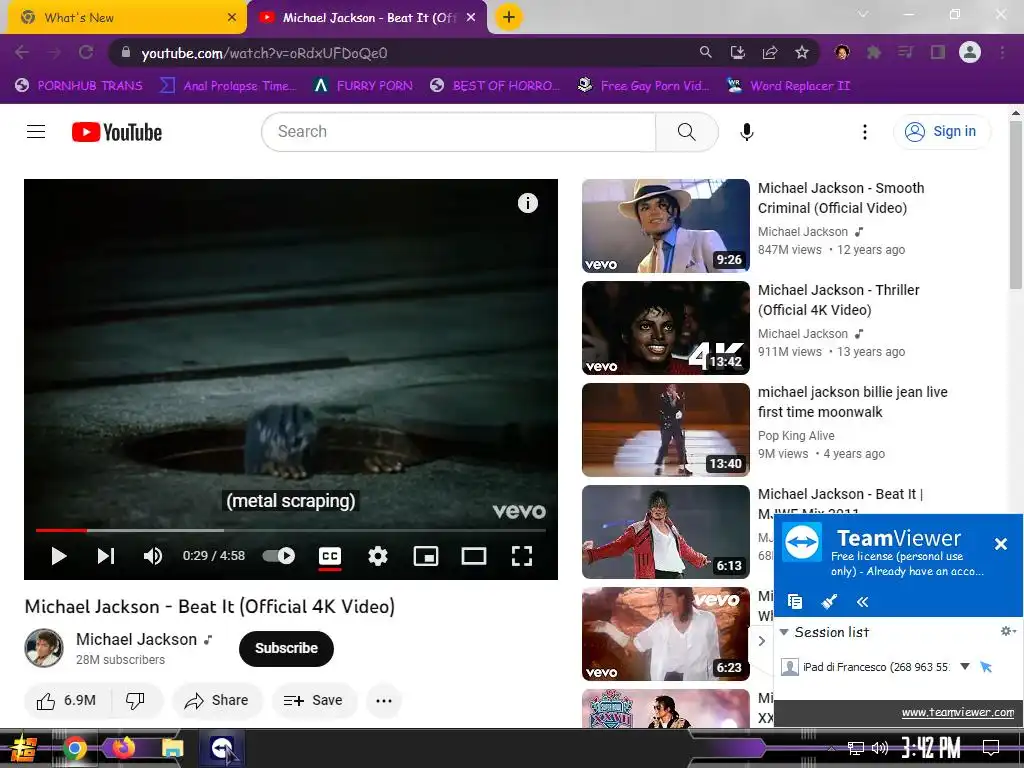Switch to theater mode icon

coord(473,556)
